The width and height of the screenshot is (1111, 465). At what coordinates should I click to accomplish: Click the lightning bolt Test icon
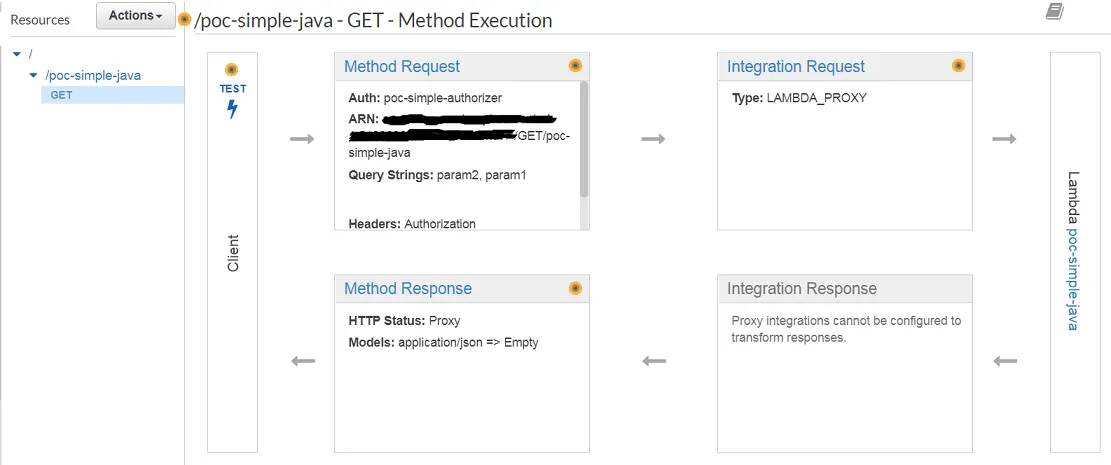coord(233,109)
